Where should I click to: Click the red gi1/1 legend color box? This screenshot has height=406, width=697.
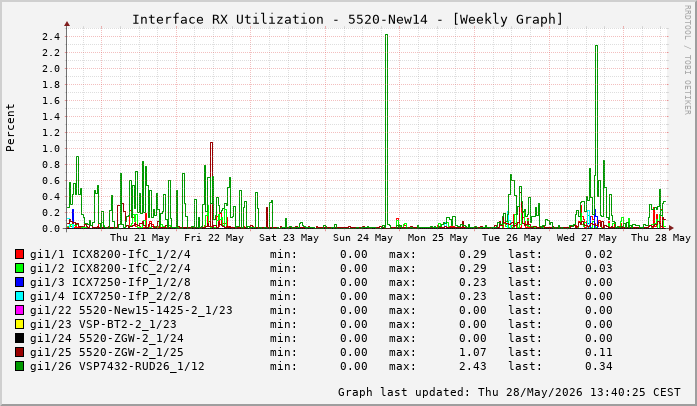[x=19, y=254]
